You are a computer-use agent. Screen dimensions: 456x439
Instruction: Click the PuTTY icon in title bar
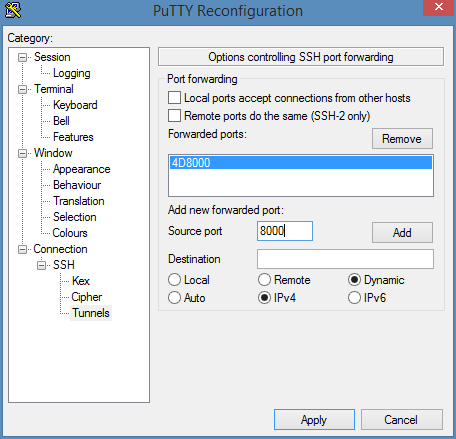(13, 10)
